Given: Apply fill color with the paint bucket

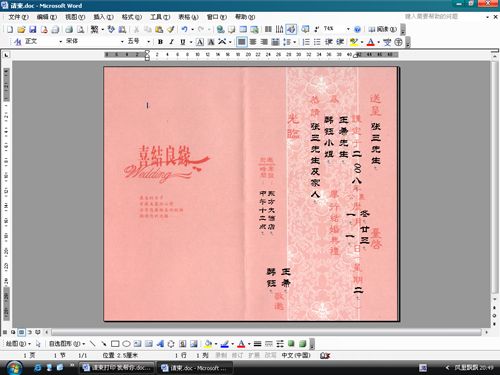Looking at the screenshot, I should pos(208,344).
